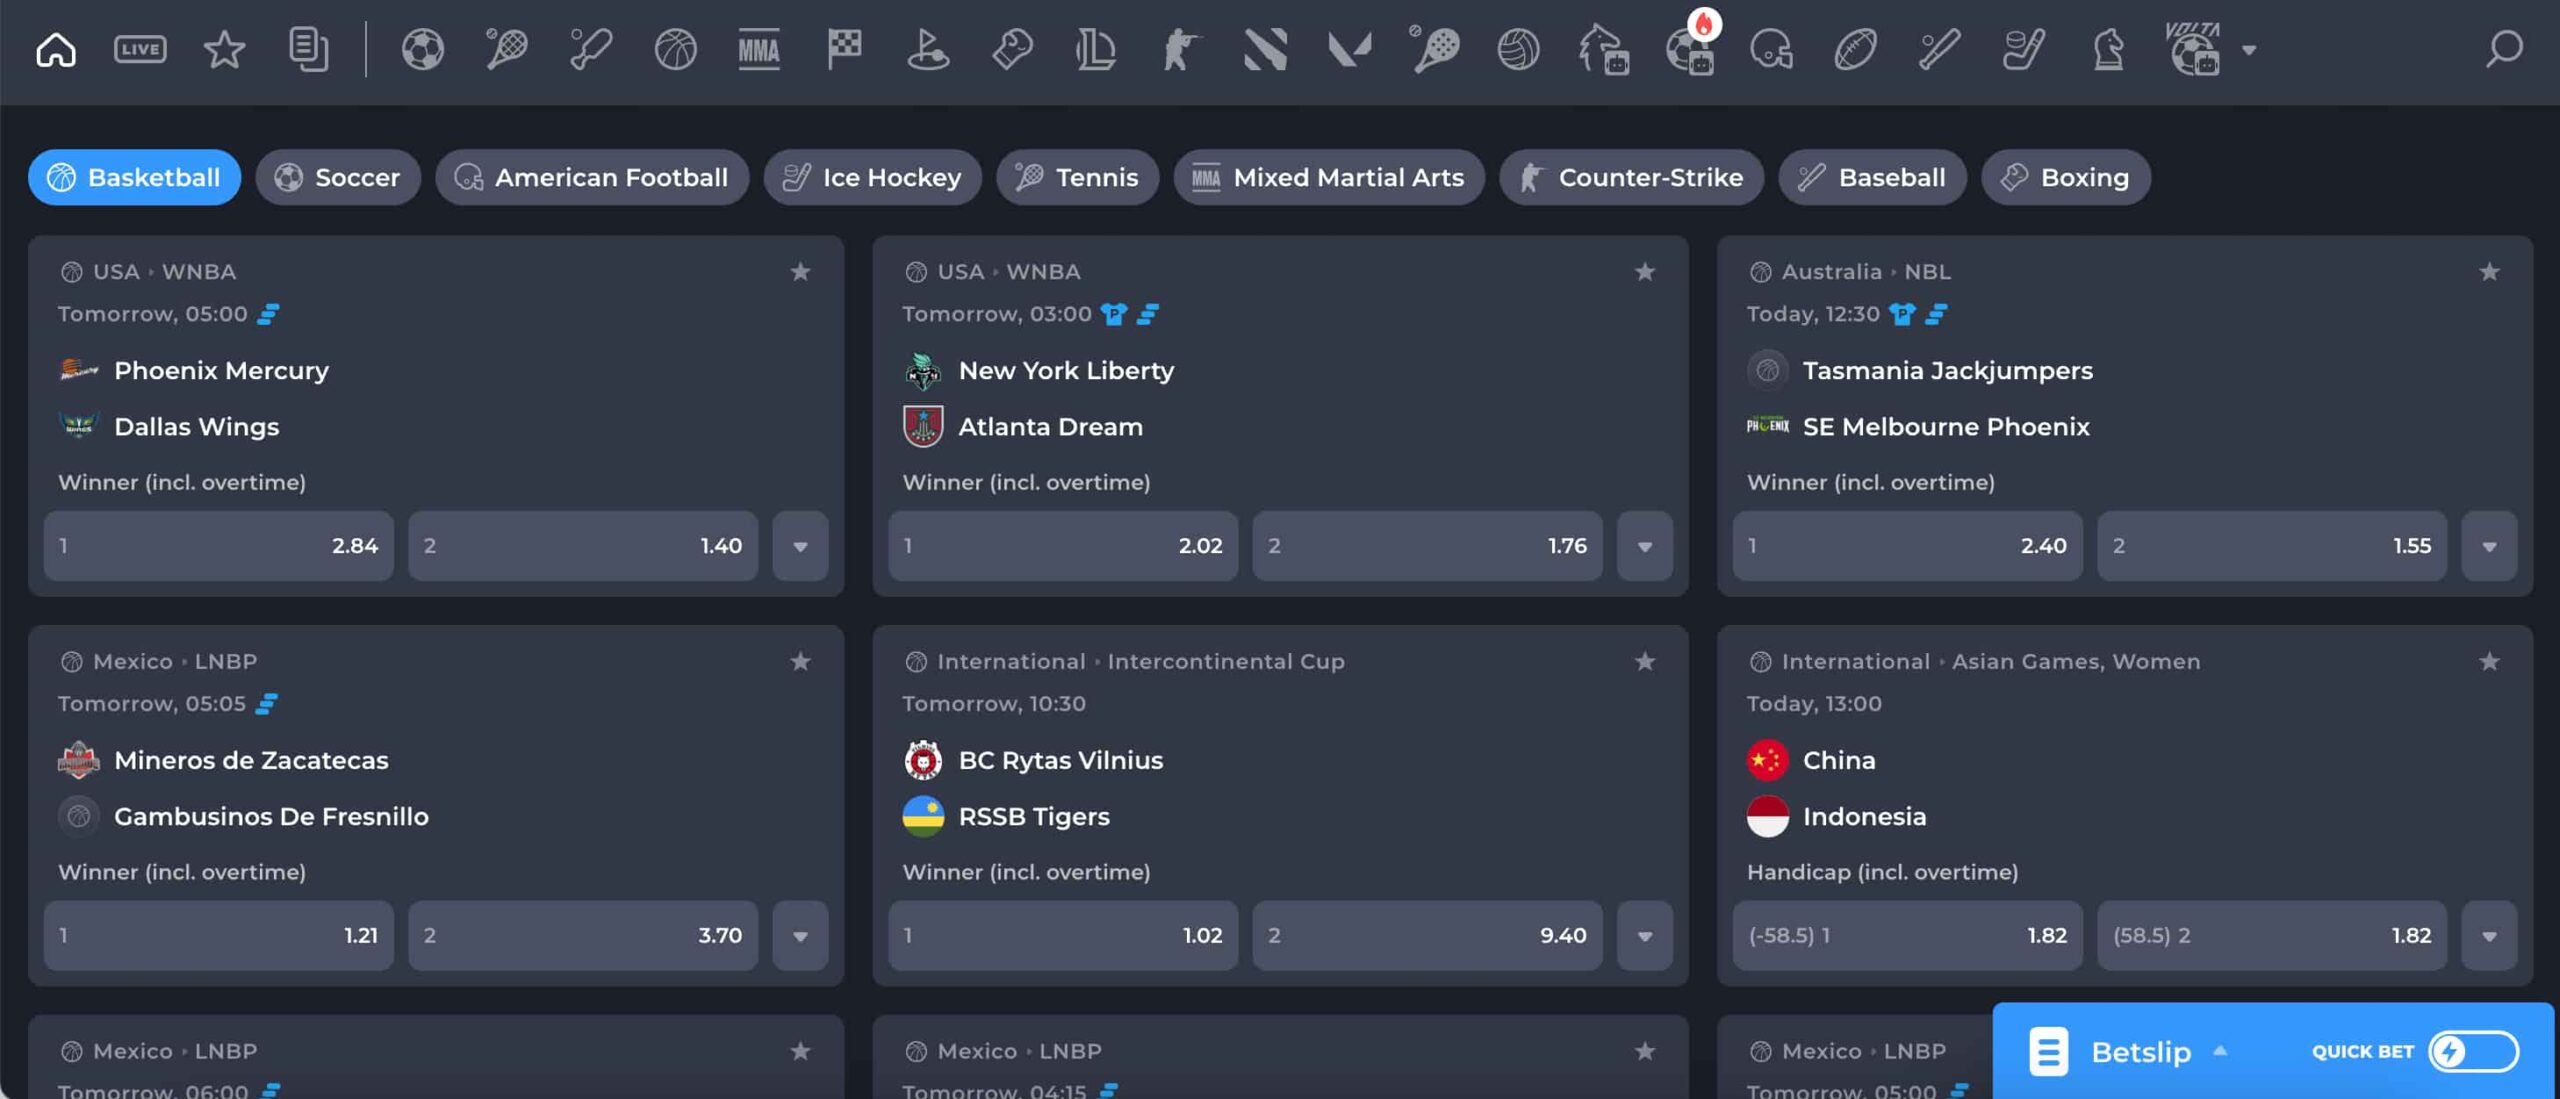Favorite the Mineros de Zacatecas match
The image size is (2560, 1099).
tap(800, 662)
